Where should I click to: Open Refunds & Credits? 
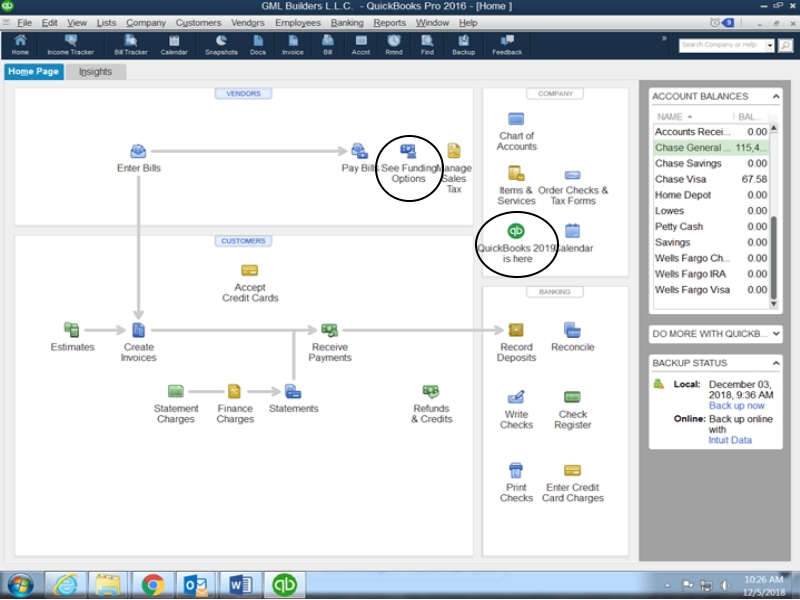point(431,404)
